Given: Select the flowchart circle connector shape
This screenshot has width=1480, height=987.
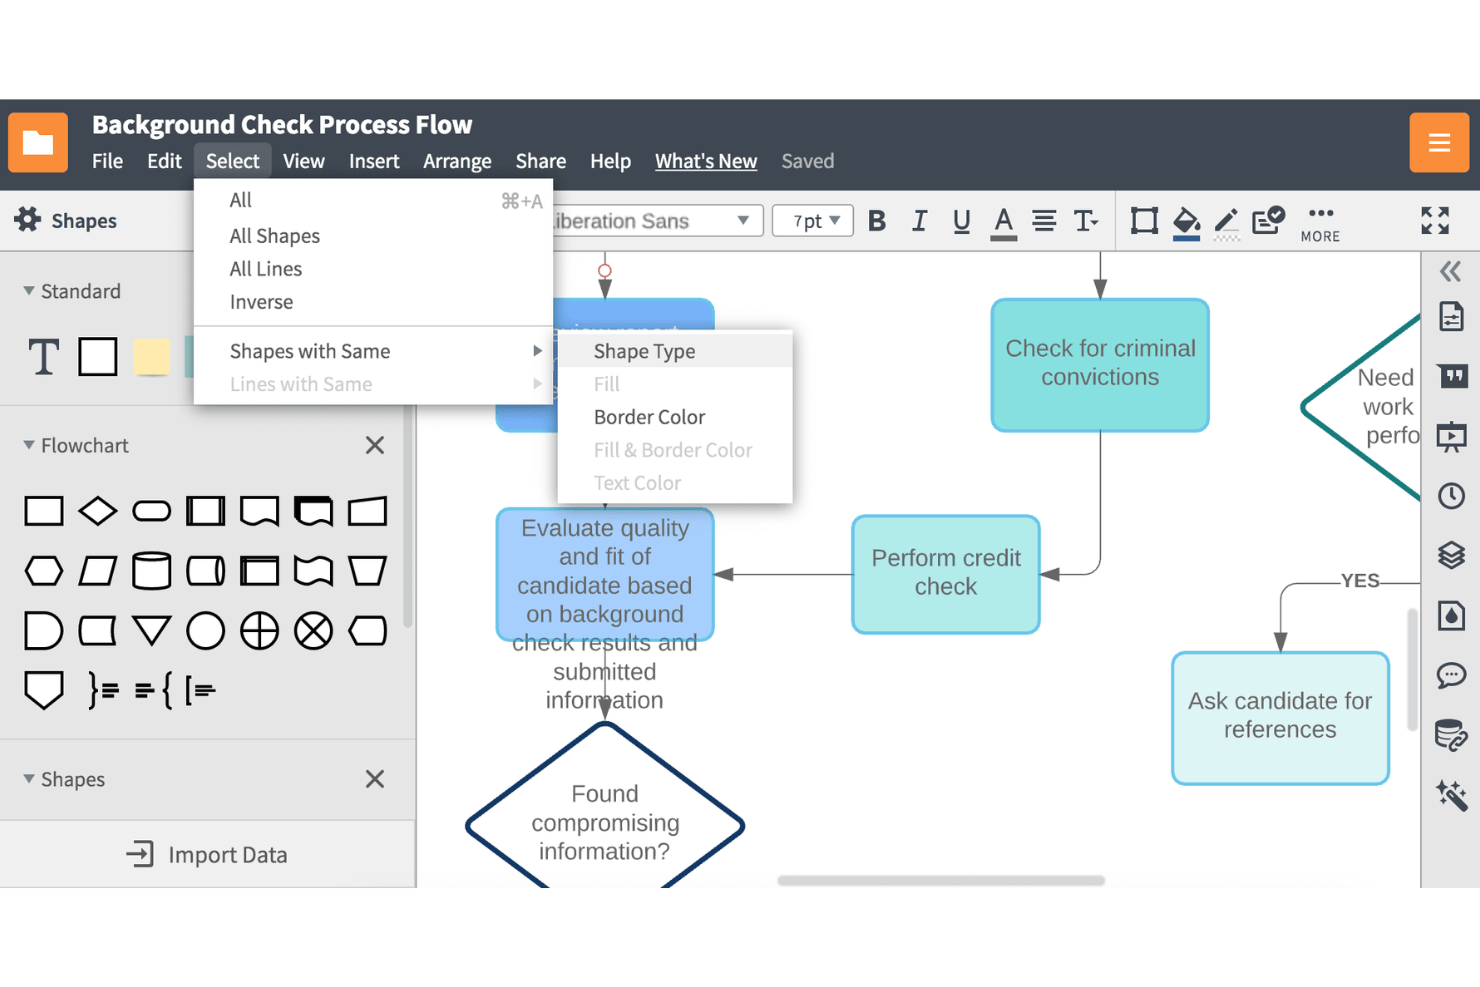Looking at the screenshot, I should [x=205, y=631].
